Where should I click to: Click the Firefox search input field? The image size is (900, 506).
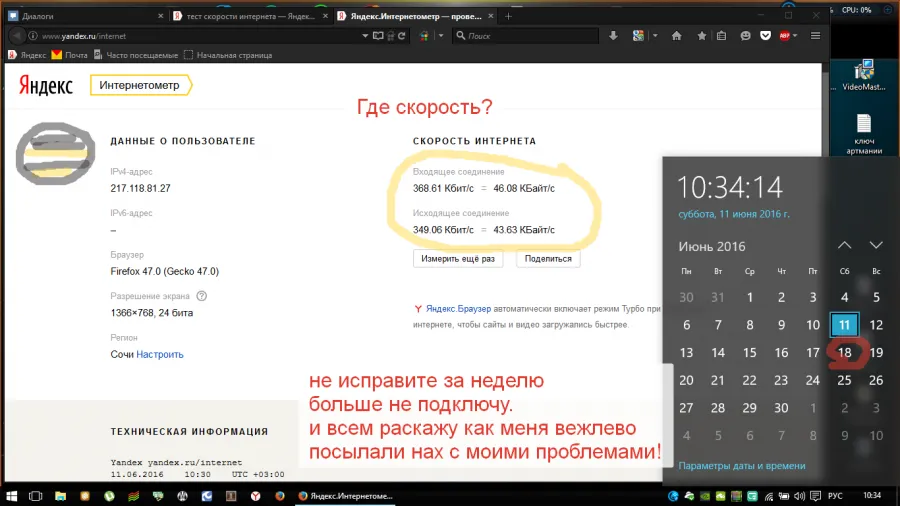(x=525, y=36)
